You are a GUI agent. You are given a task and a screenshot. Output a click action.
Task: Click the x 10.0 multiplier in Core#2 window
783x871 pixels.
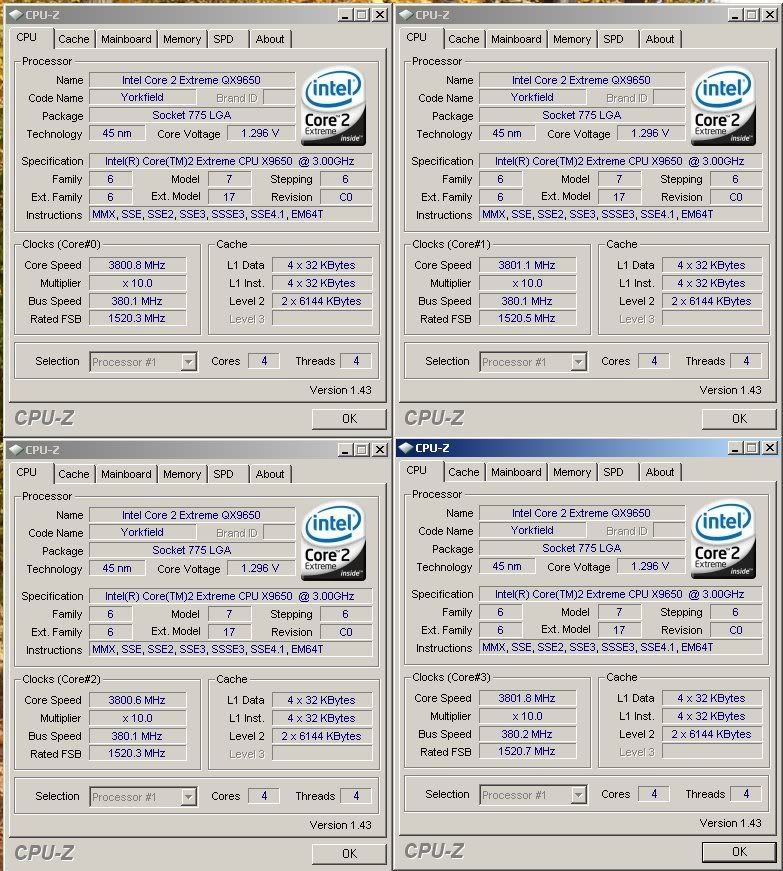click(x=137, y=718)
